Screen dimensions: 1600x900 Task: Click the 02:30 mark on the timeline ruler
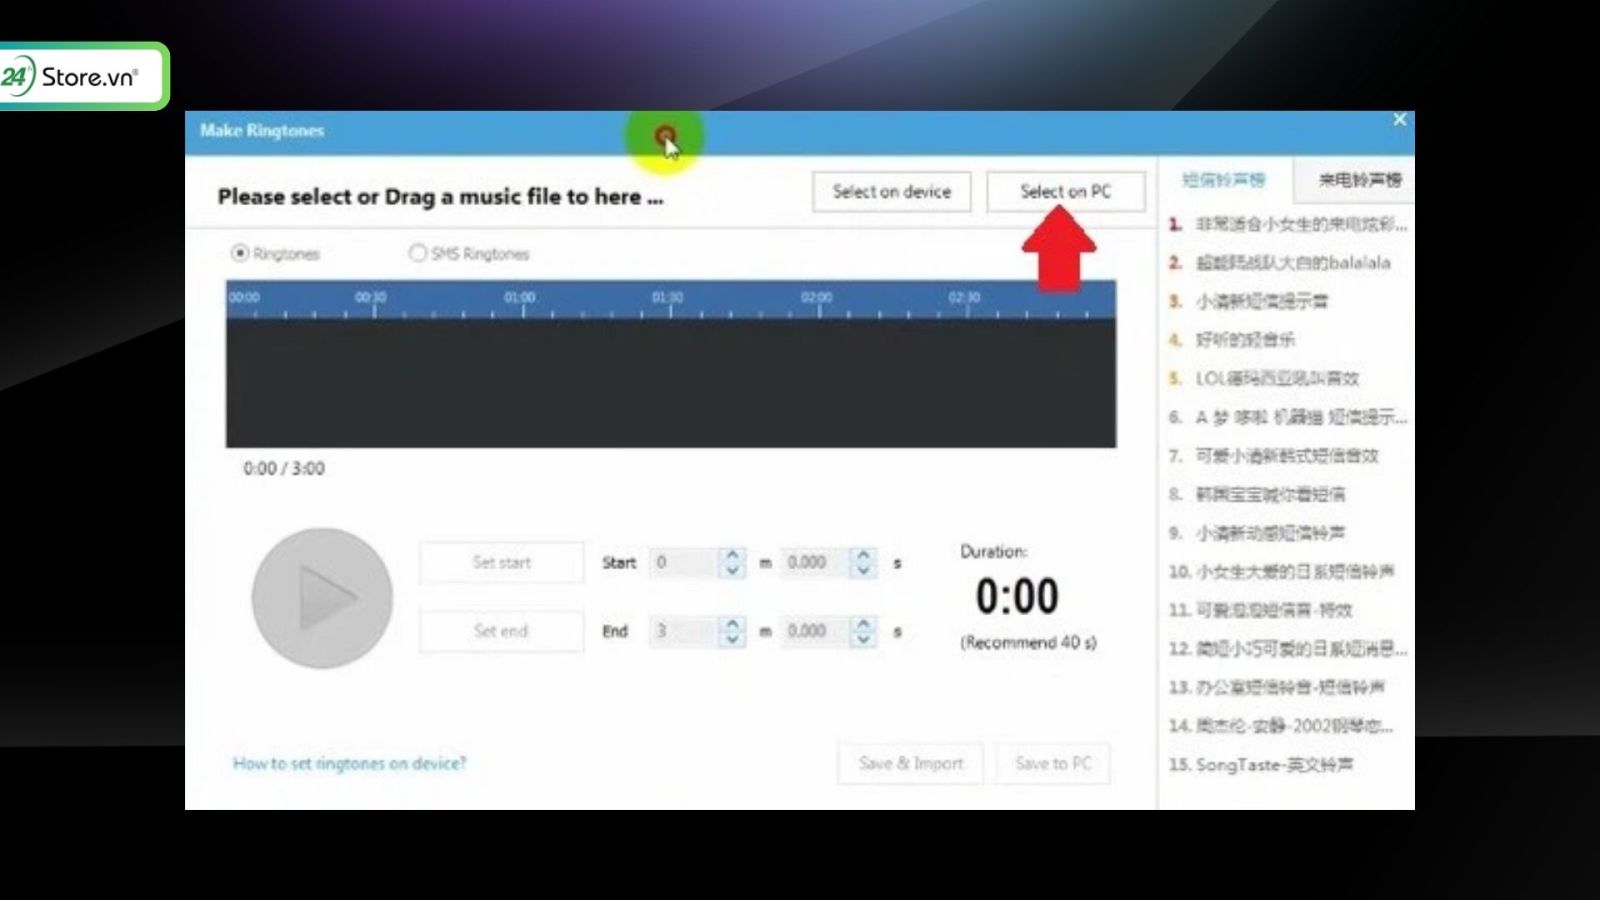(x=966, y=298)
